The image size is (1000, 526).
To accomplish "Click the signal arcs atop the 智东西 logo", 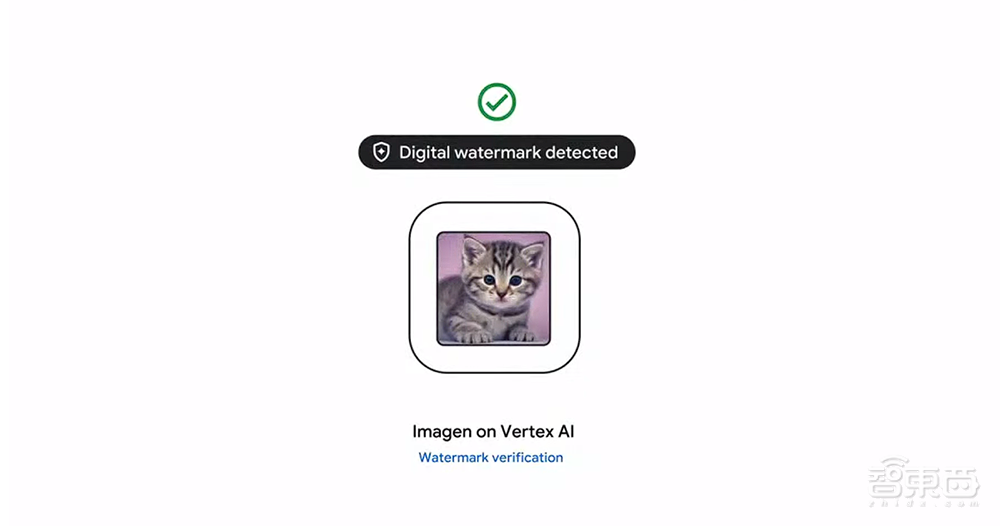I will click(895, 462).
